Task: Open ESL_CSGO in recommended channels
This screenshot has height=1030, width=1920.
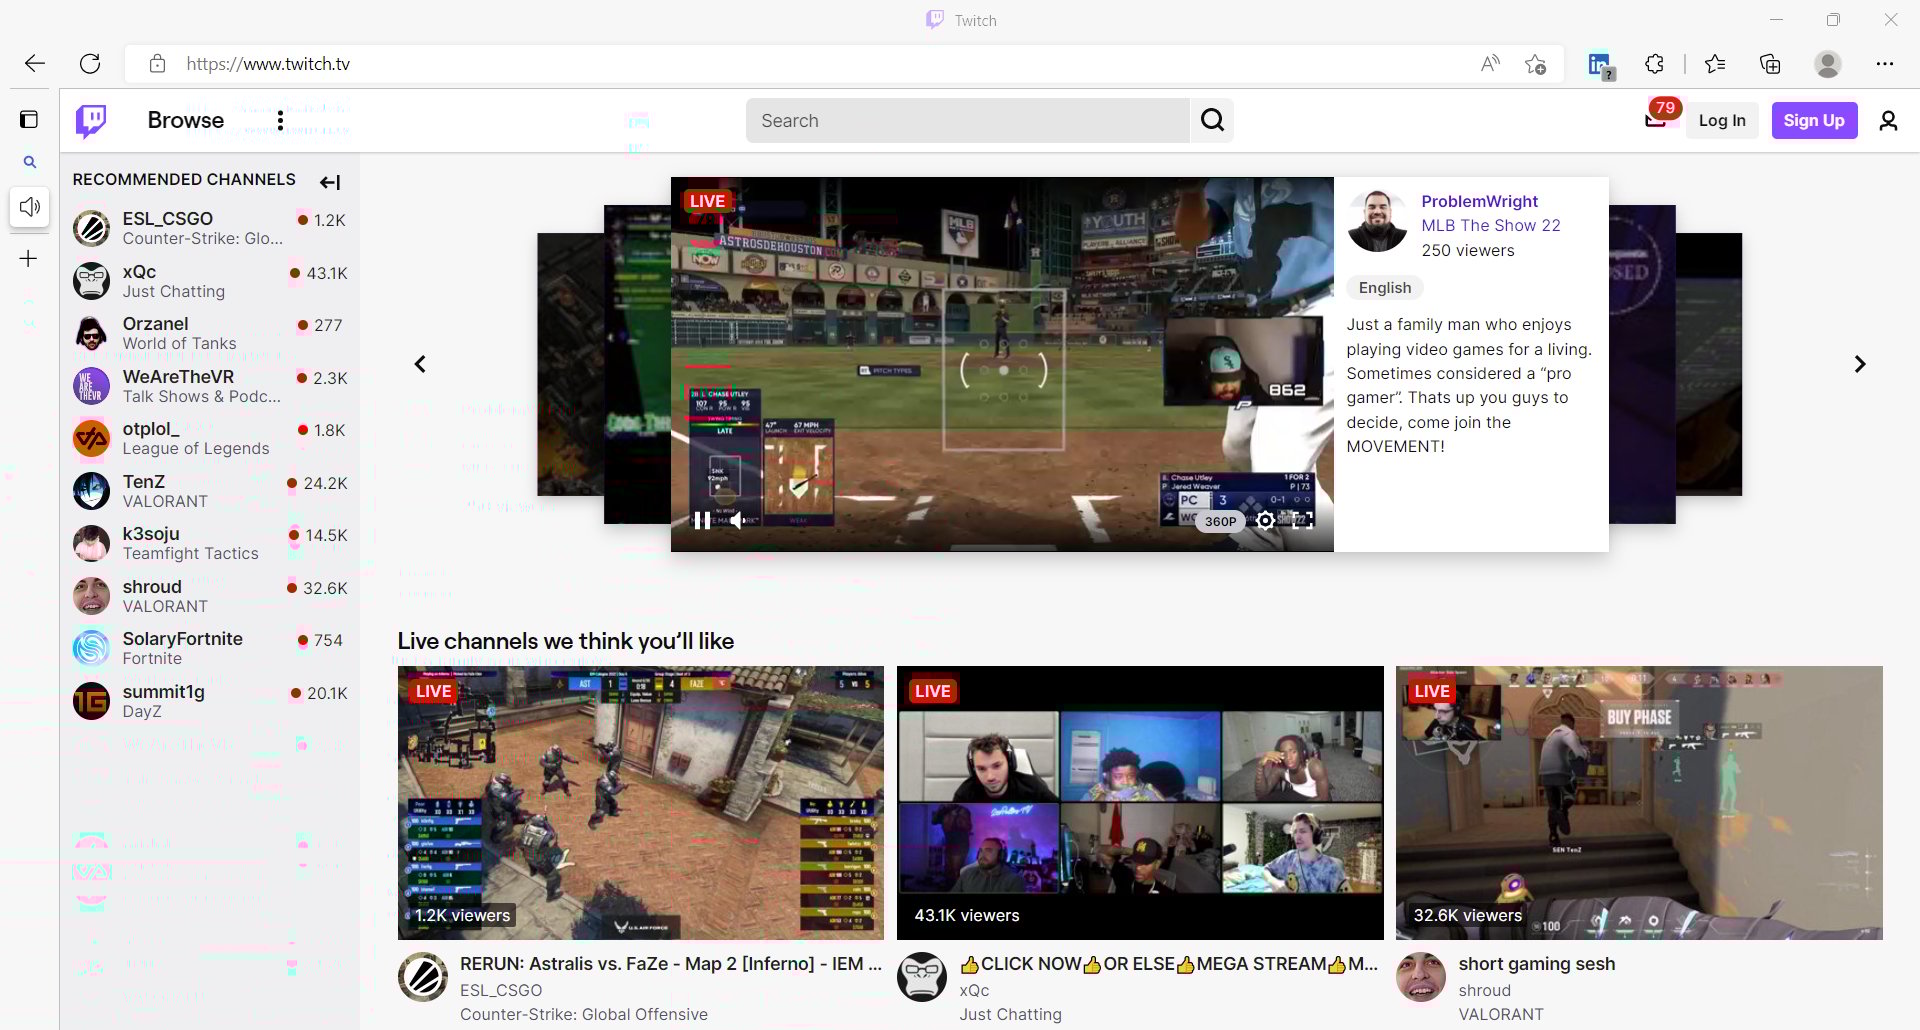Action: point(209,228)
